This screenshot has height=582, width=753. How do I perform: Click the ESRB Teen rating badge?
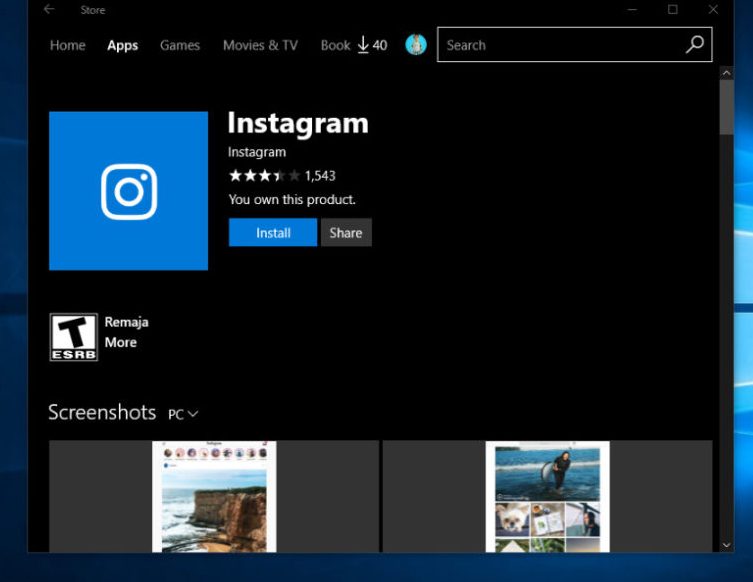(73, 337)
